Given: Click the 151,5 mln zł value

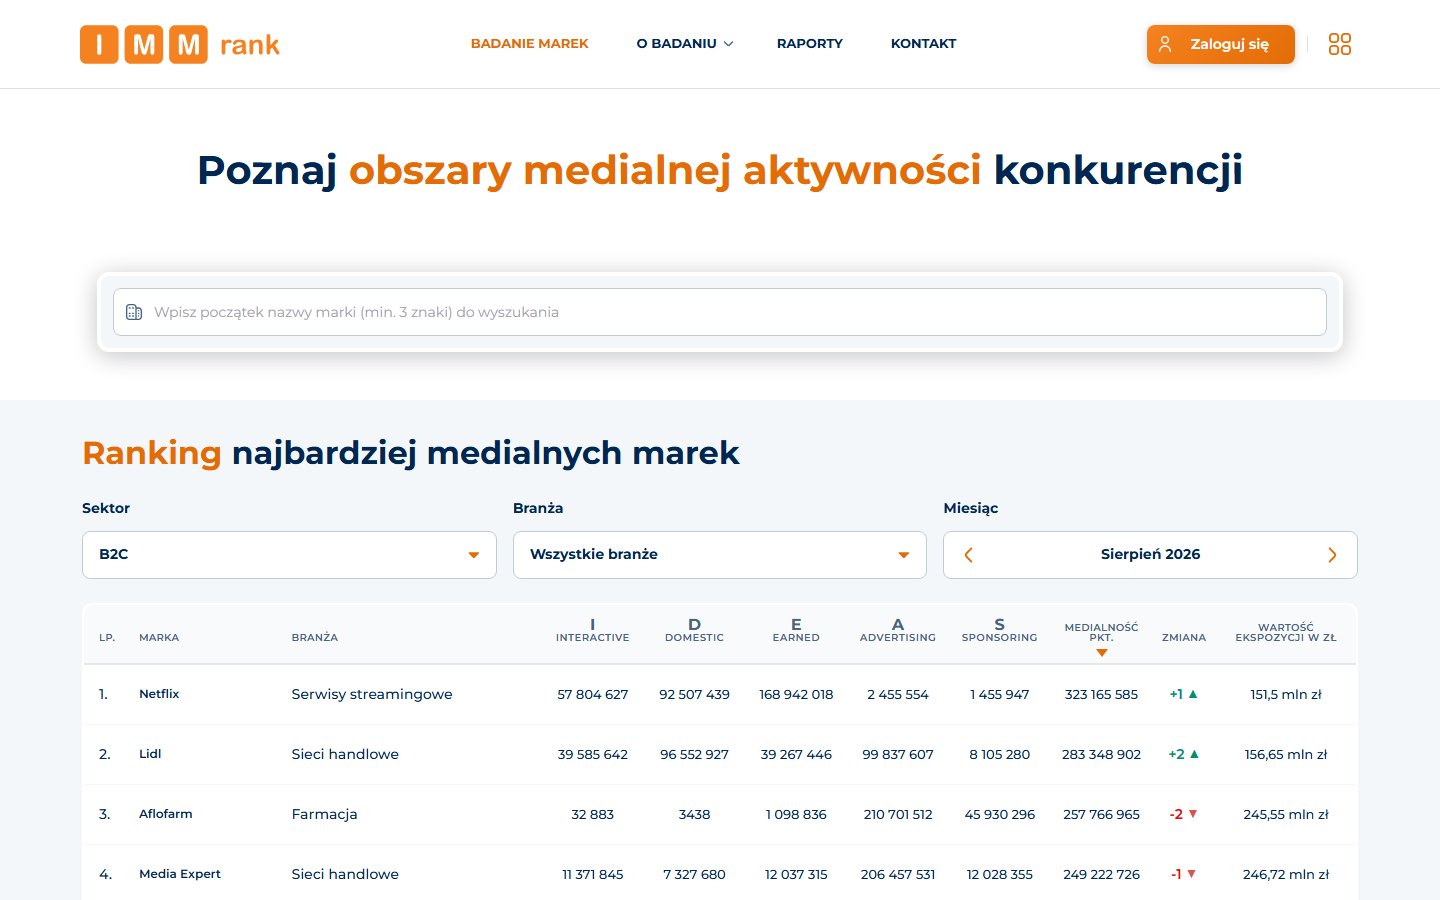Looking at the screenshot, I should 1286,694.
